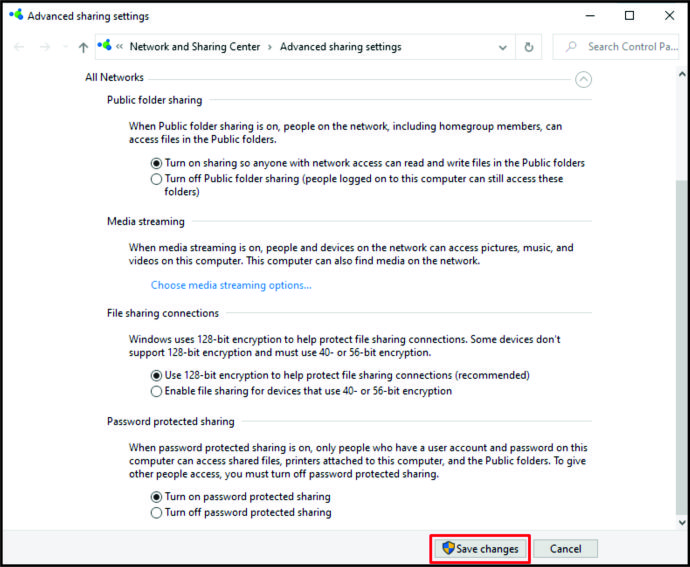Open the recent locations dropdown beside Forward
The width and height of the screenshot is (690, 567).
pyautogui.click(x=65, y=47)
